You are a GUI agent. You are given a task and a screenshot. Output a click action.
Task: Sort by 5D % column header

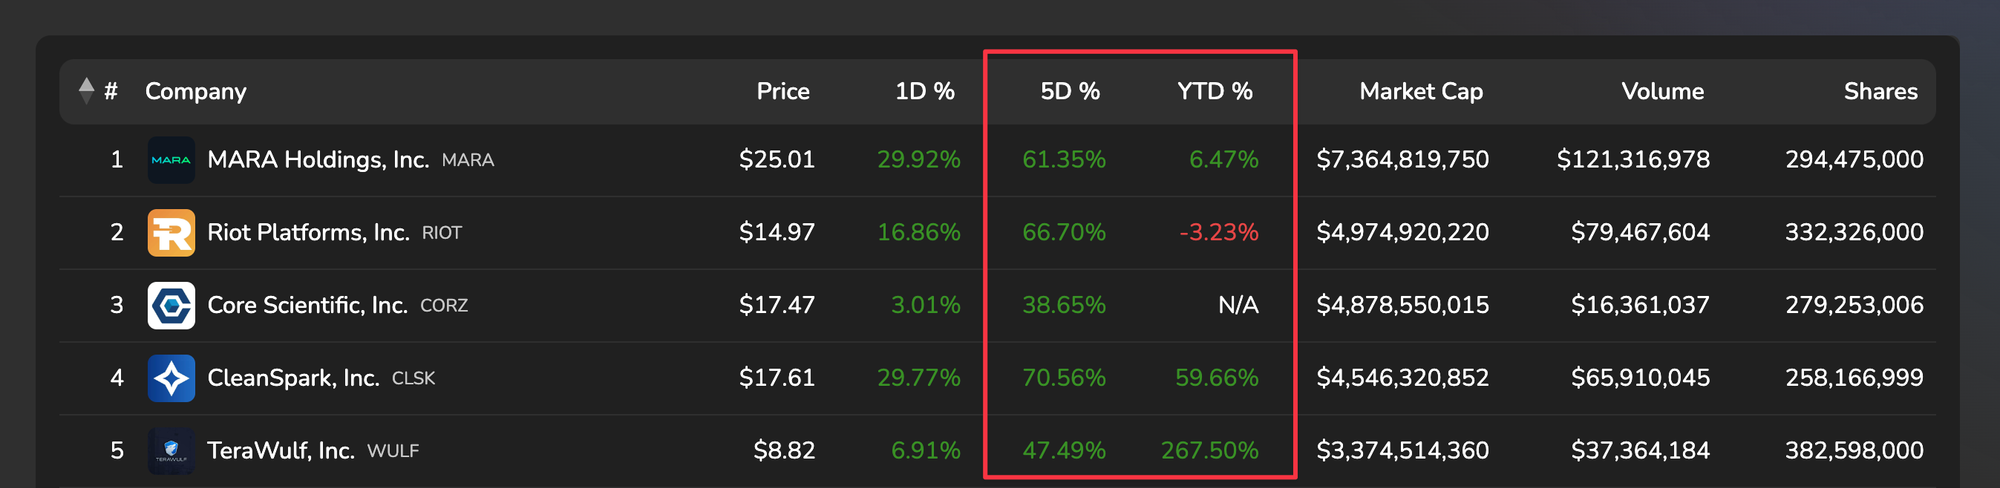1069,91
